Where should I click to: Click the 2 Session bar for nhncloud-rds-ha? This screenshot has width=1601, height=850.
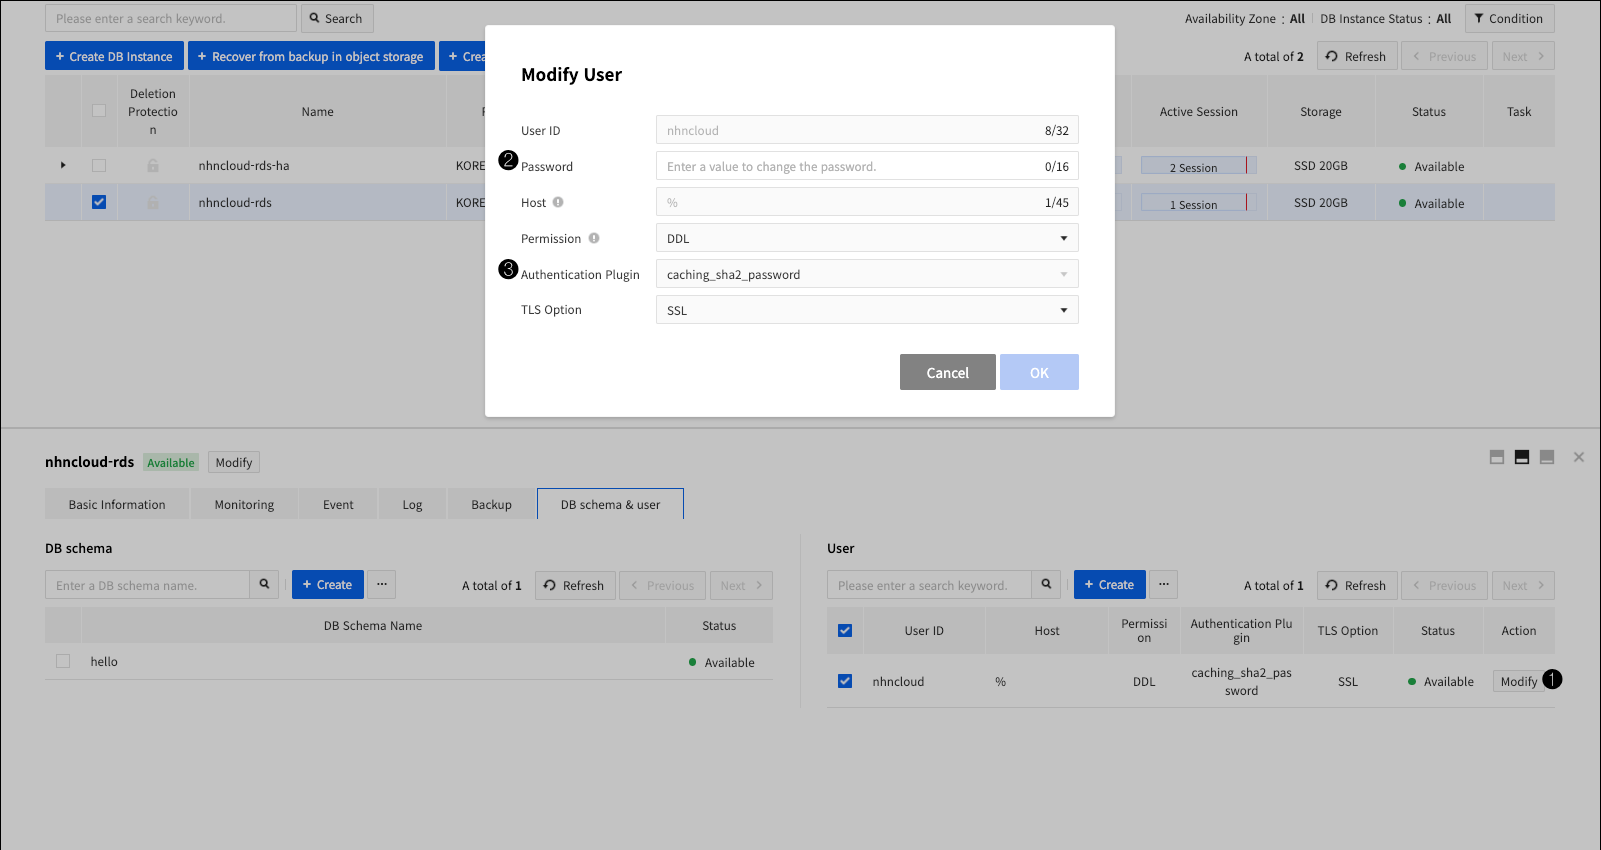1198,166
